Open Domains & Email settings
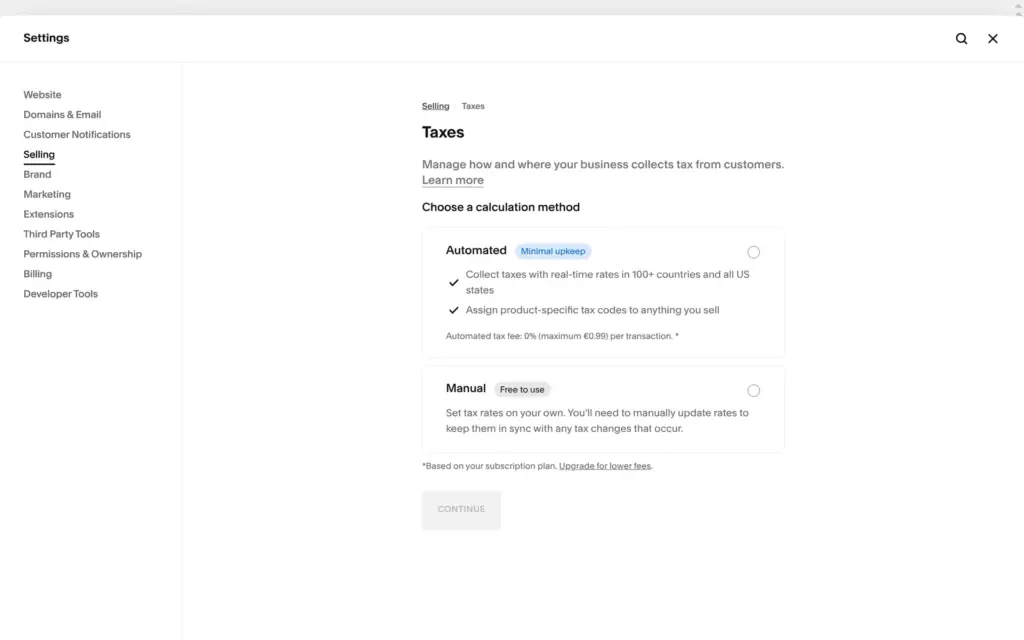1024x640 pixels. 62,114
